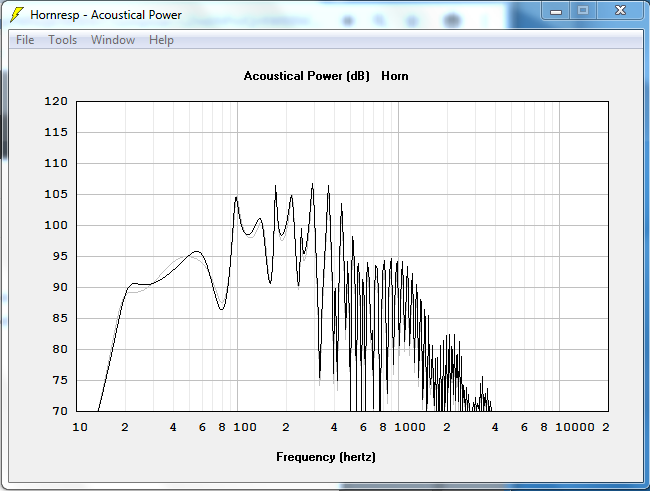Maximize the Hornresp window
Image resolution: width=650 pixels, height=491 pixels.
click(583, 10)
